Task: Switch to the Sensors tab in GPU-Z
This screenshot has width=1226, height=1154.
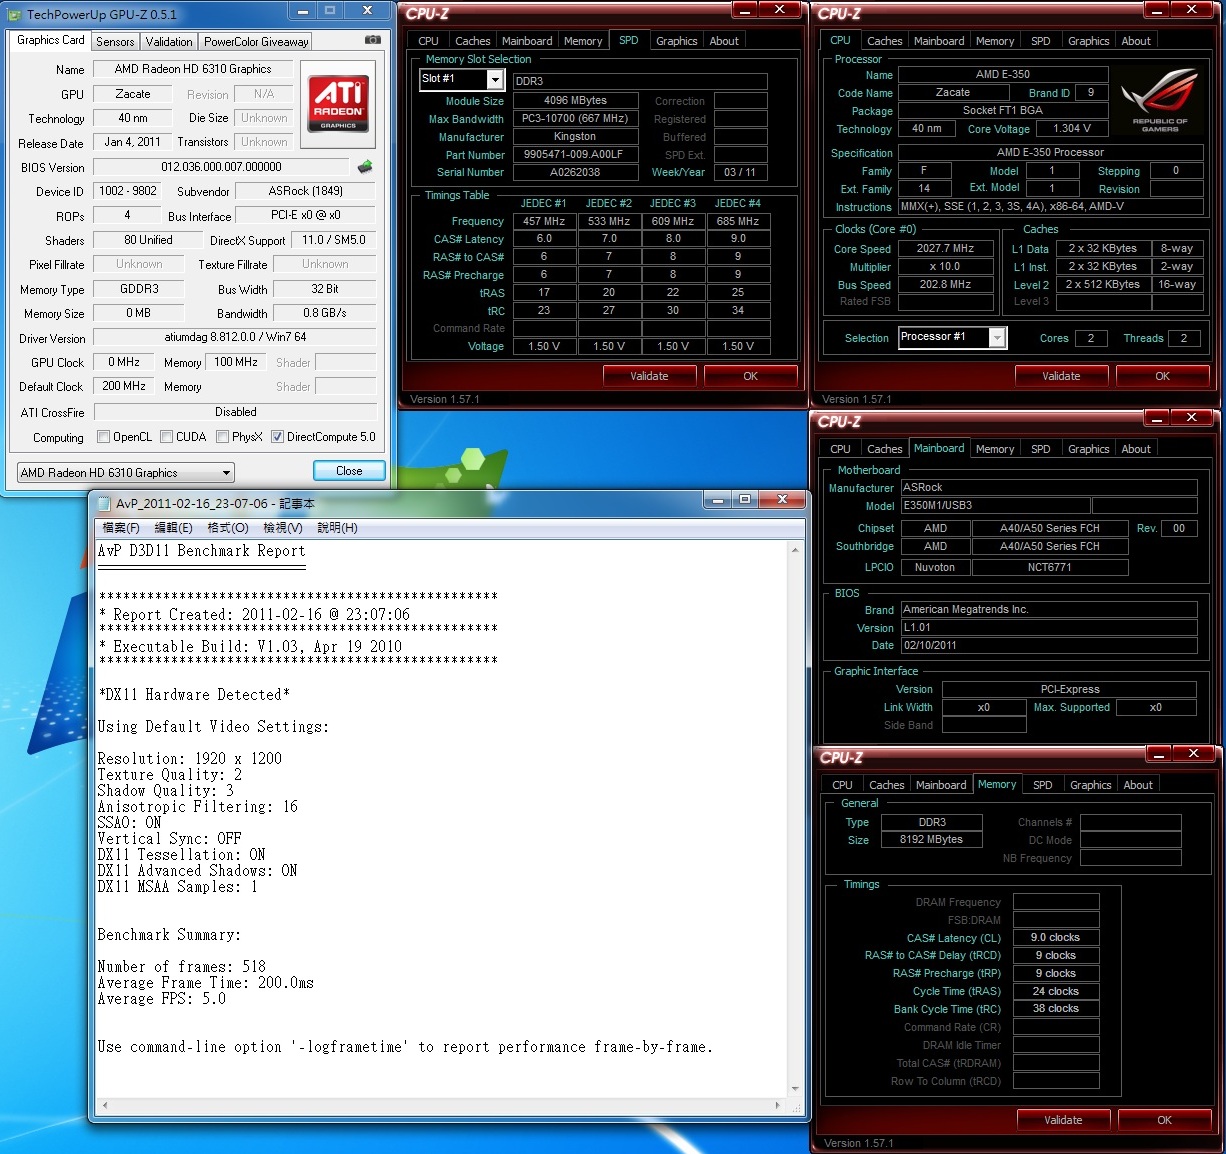Action: tap(115, 42)
